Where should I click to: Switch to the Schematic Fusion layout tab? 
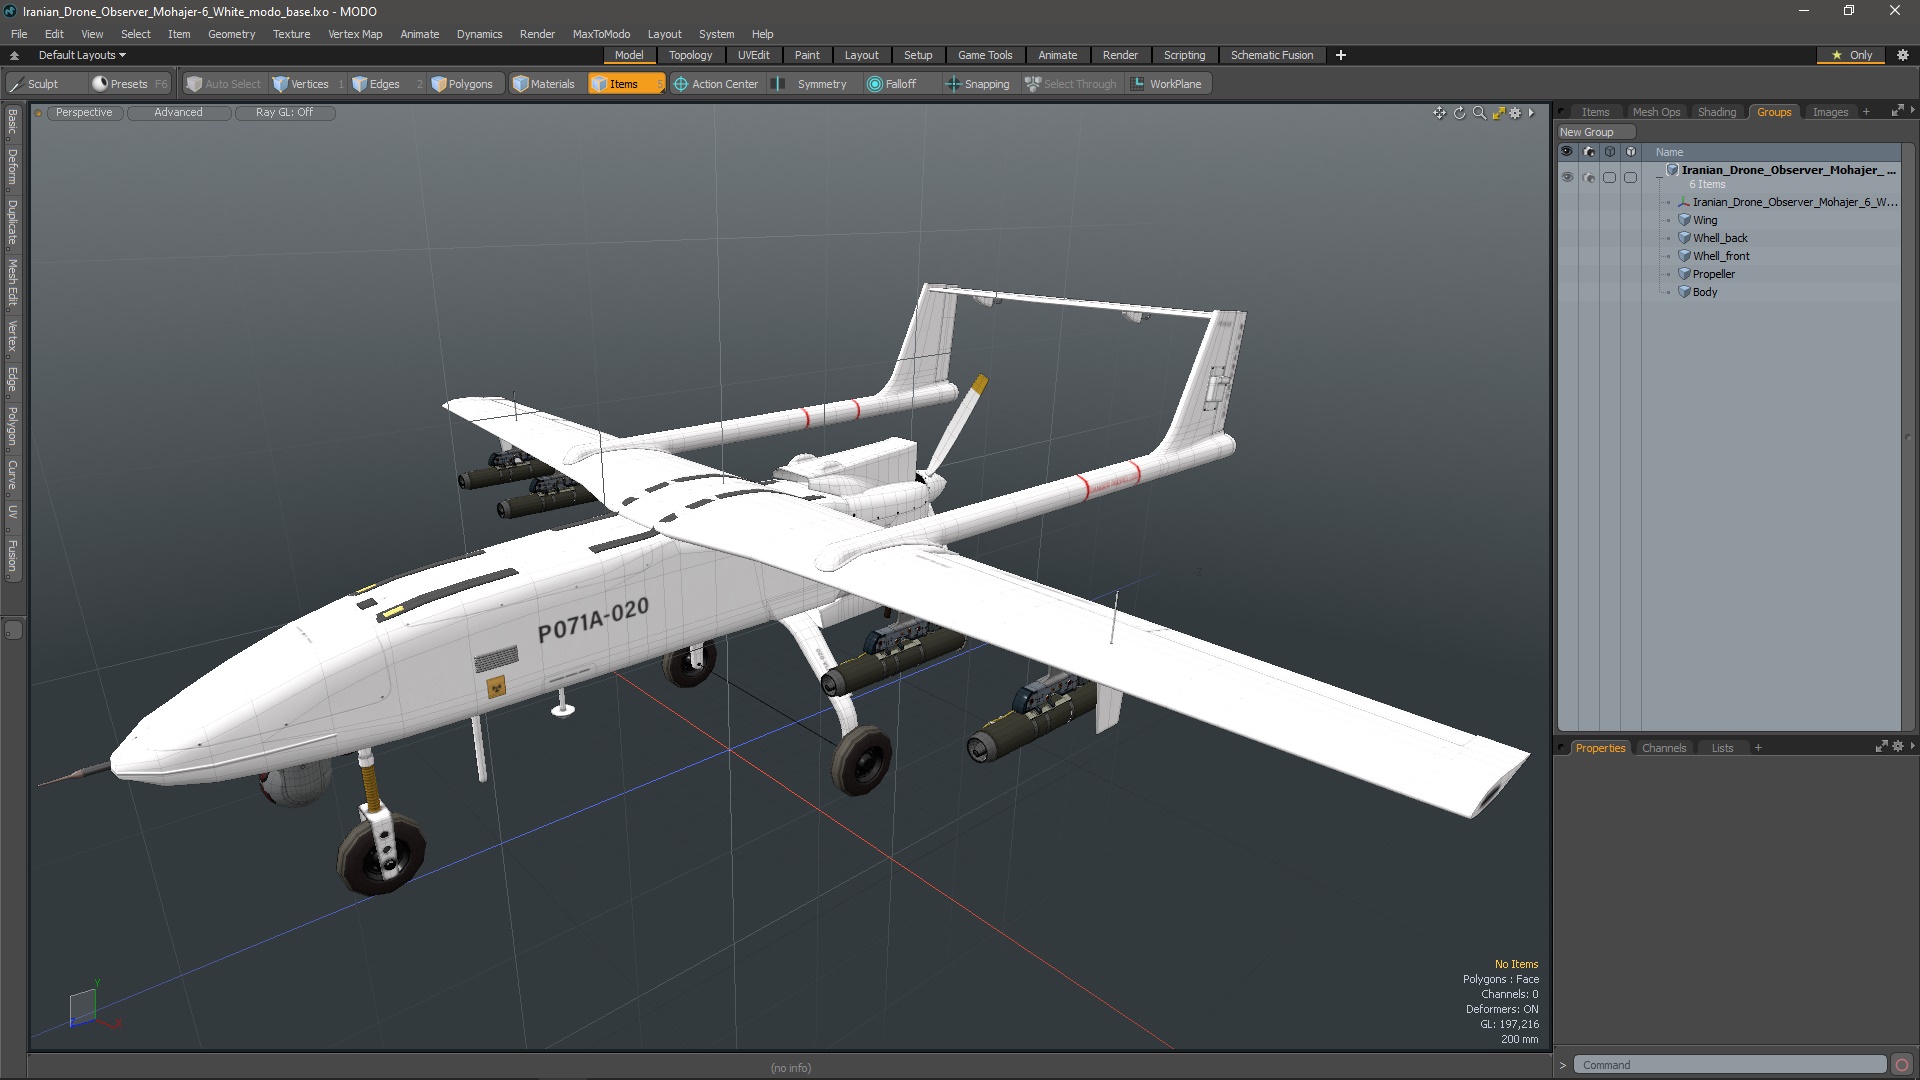coord(1272,55)
